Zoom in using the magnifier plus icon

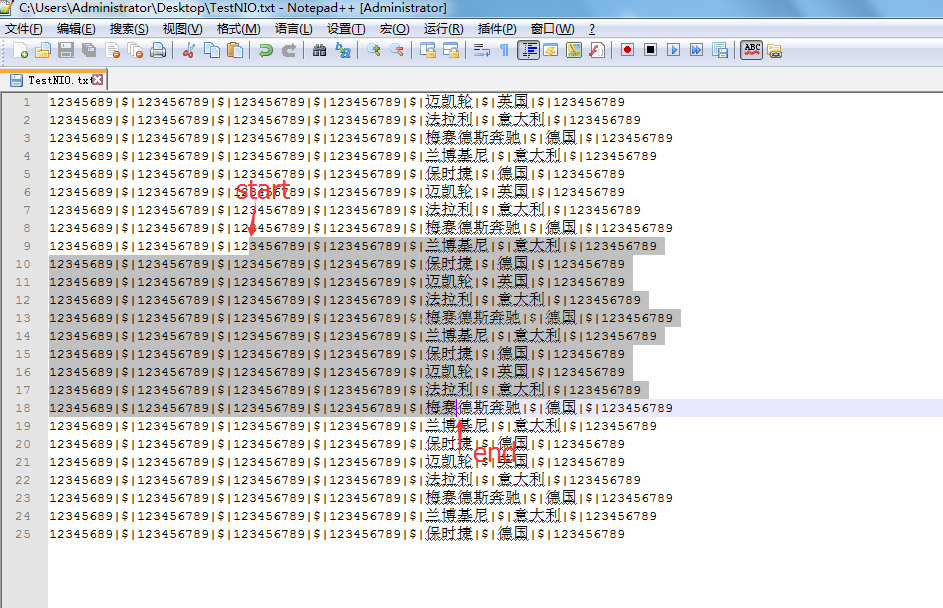point(373,51)
